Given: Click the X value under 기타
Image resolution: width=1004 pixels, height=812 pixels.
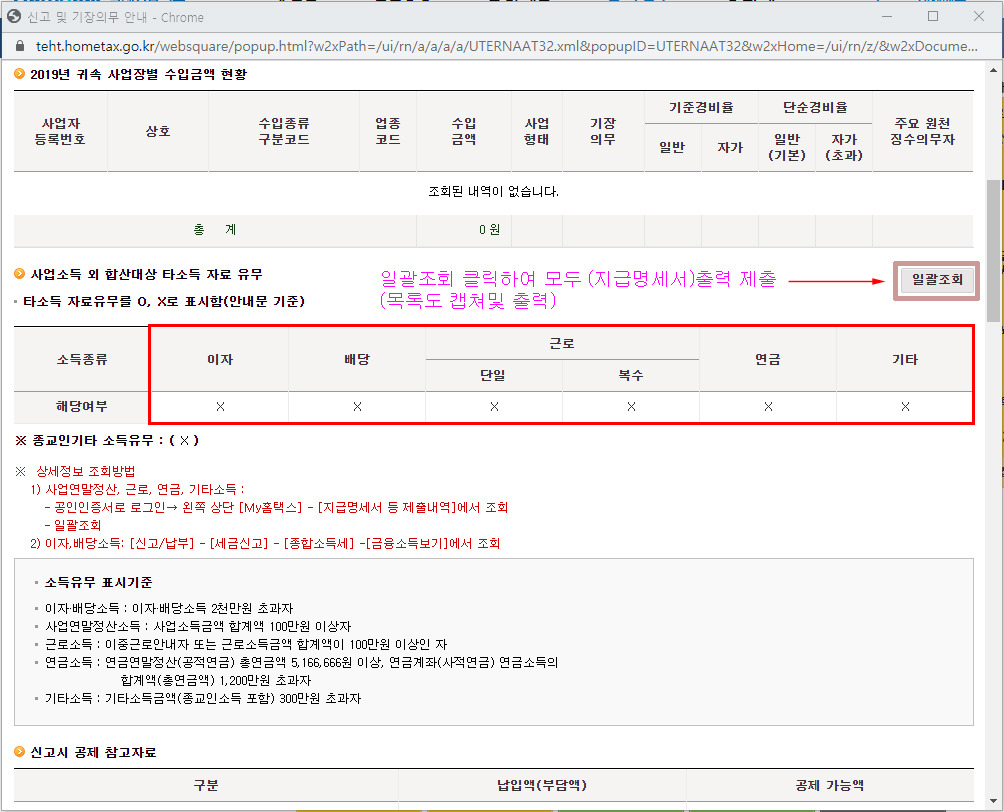Looking at the screenshot, I should pos(905,407).
